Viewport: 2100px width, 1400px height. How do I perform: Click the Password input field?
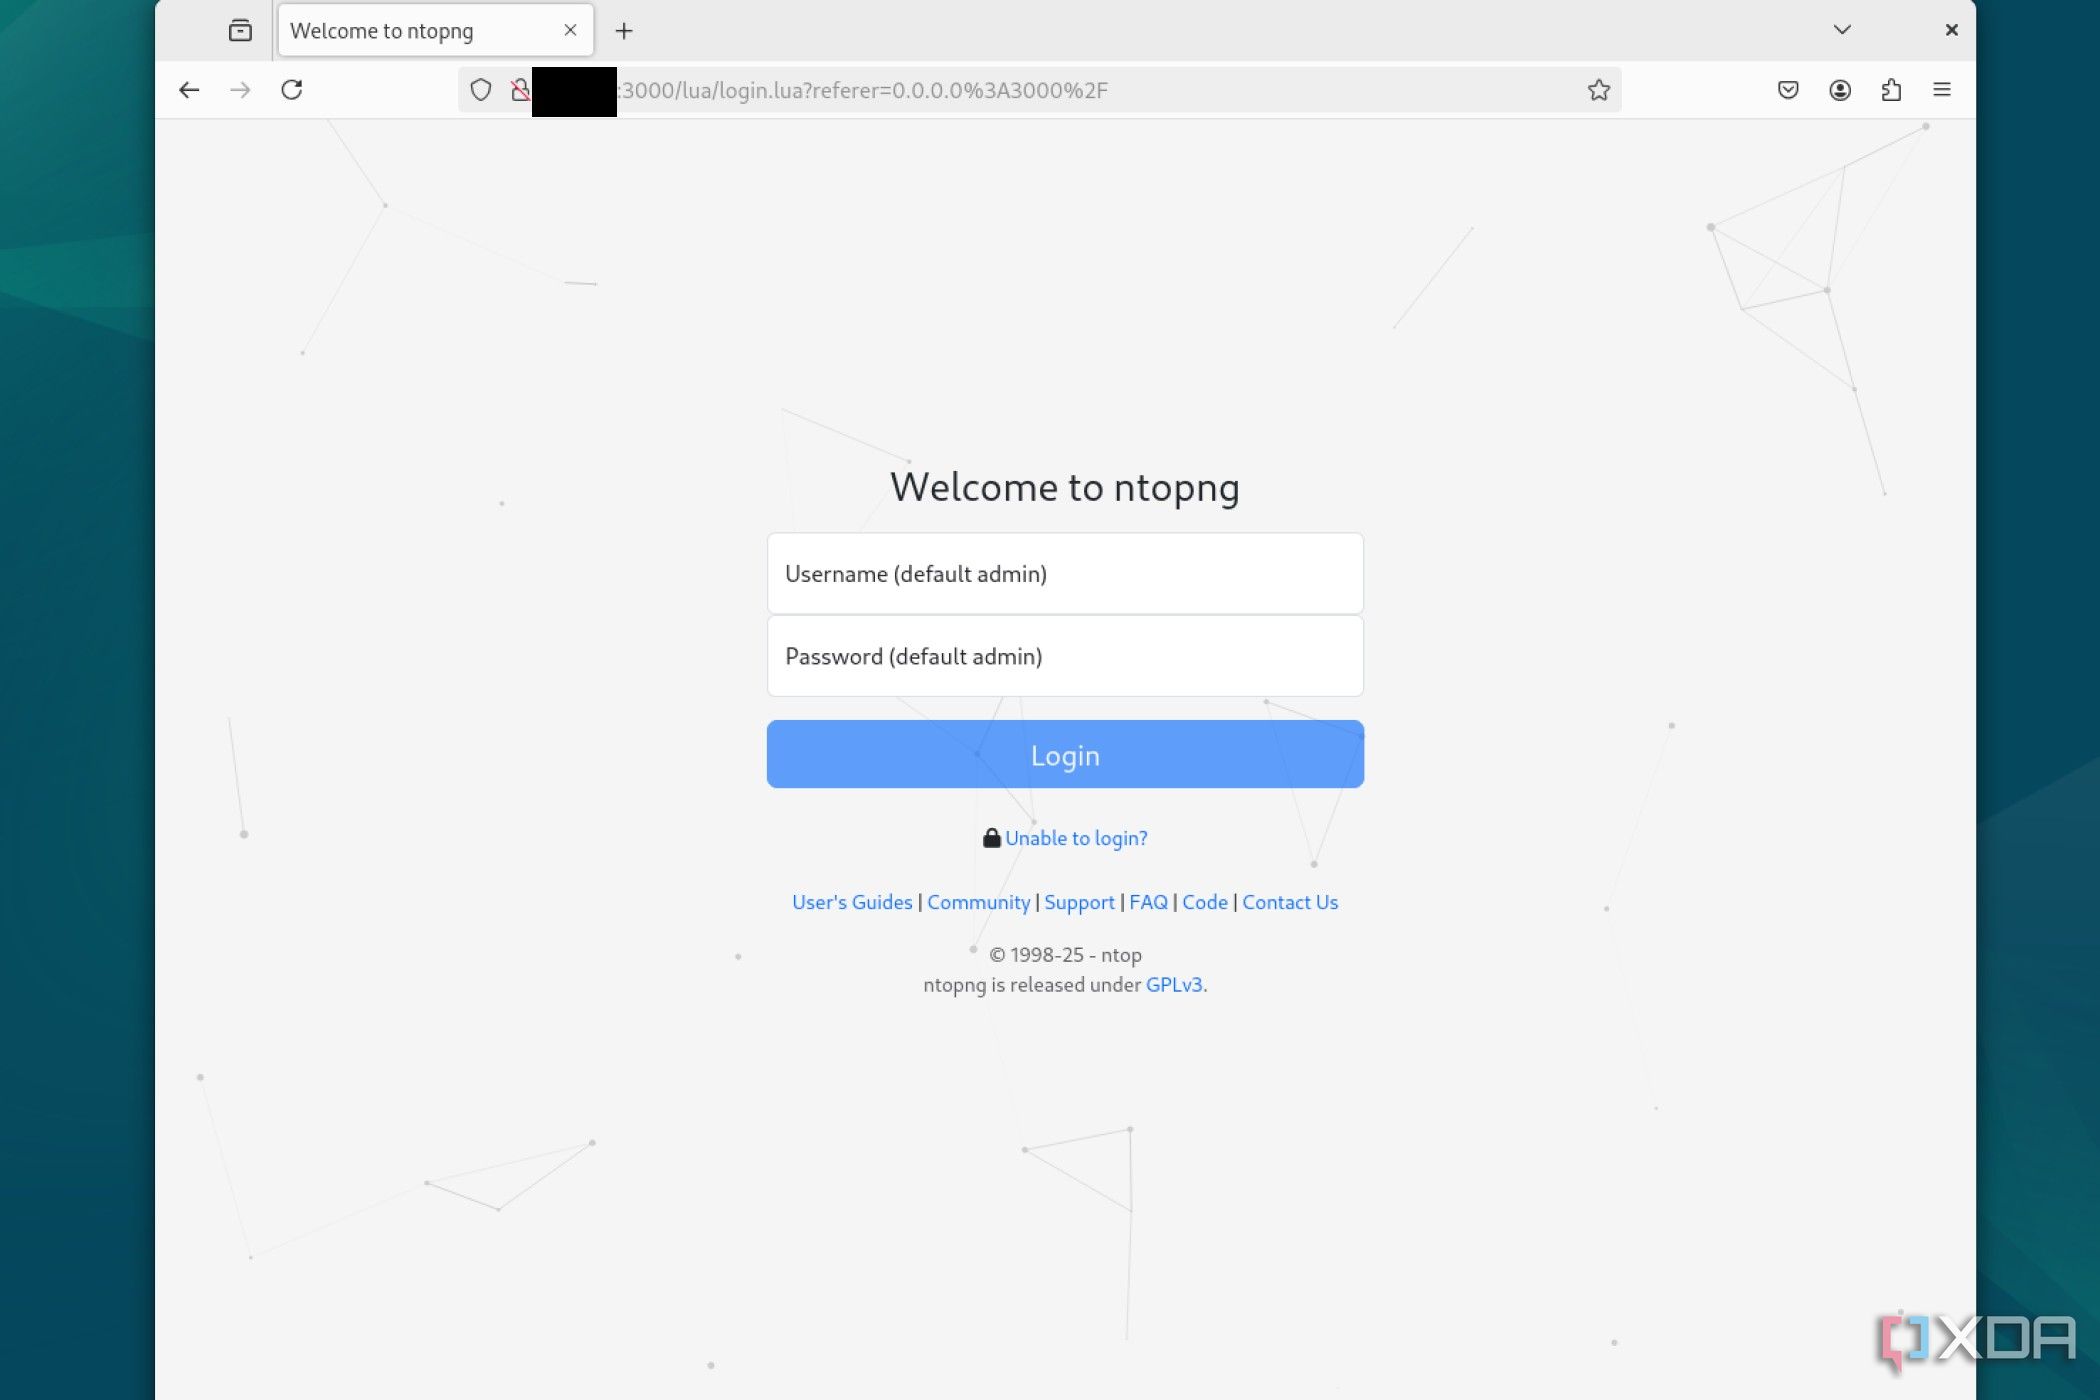[1064, 655]
